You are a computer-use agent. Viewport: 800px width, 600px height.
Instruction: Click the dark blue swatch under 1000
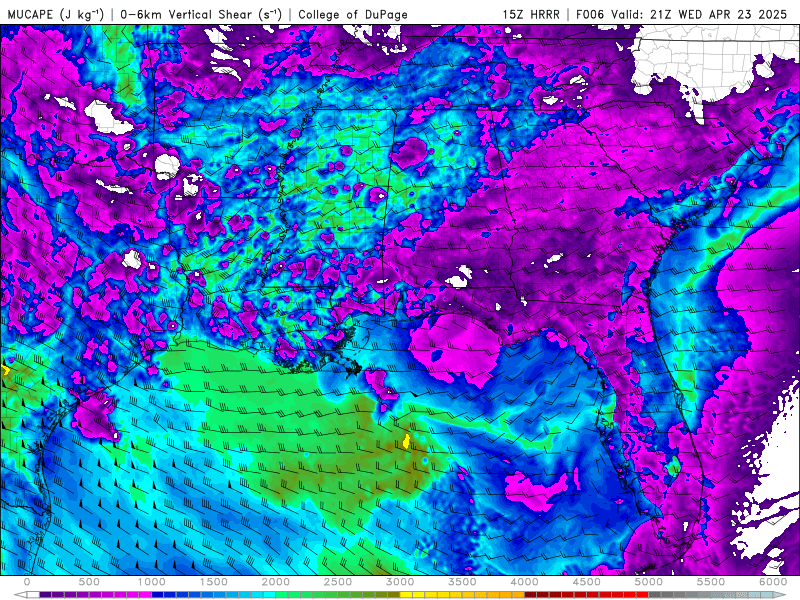[158, 594]
